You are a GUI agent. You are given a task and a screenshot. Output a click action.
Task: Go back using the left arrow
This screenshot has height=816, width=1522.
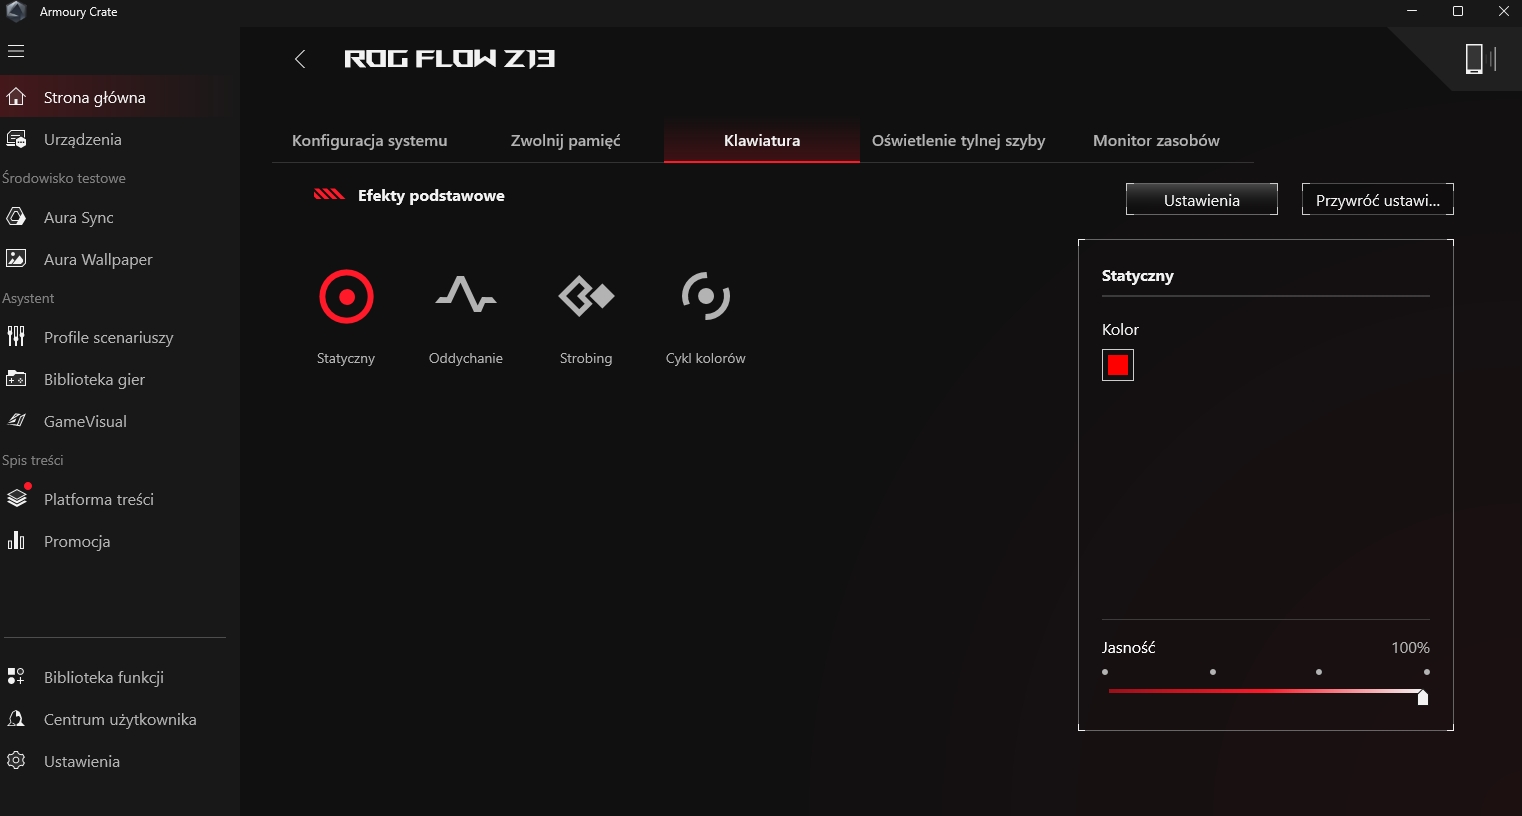point(300,59)
